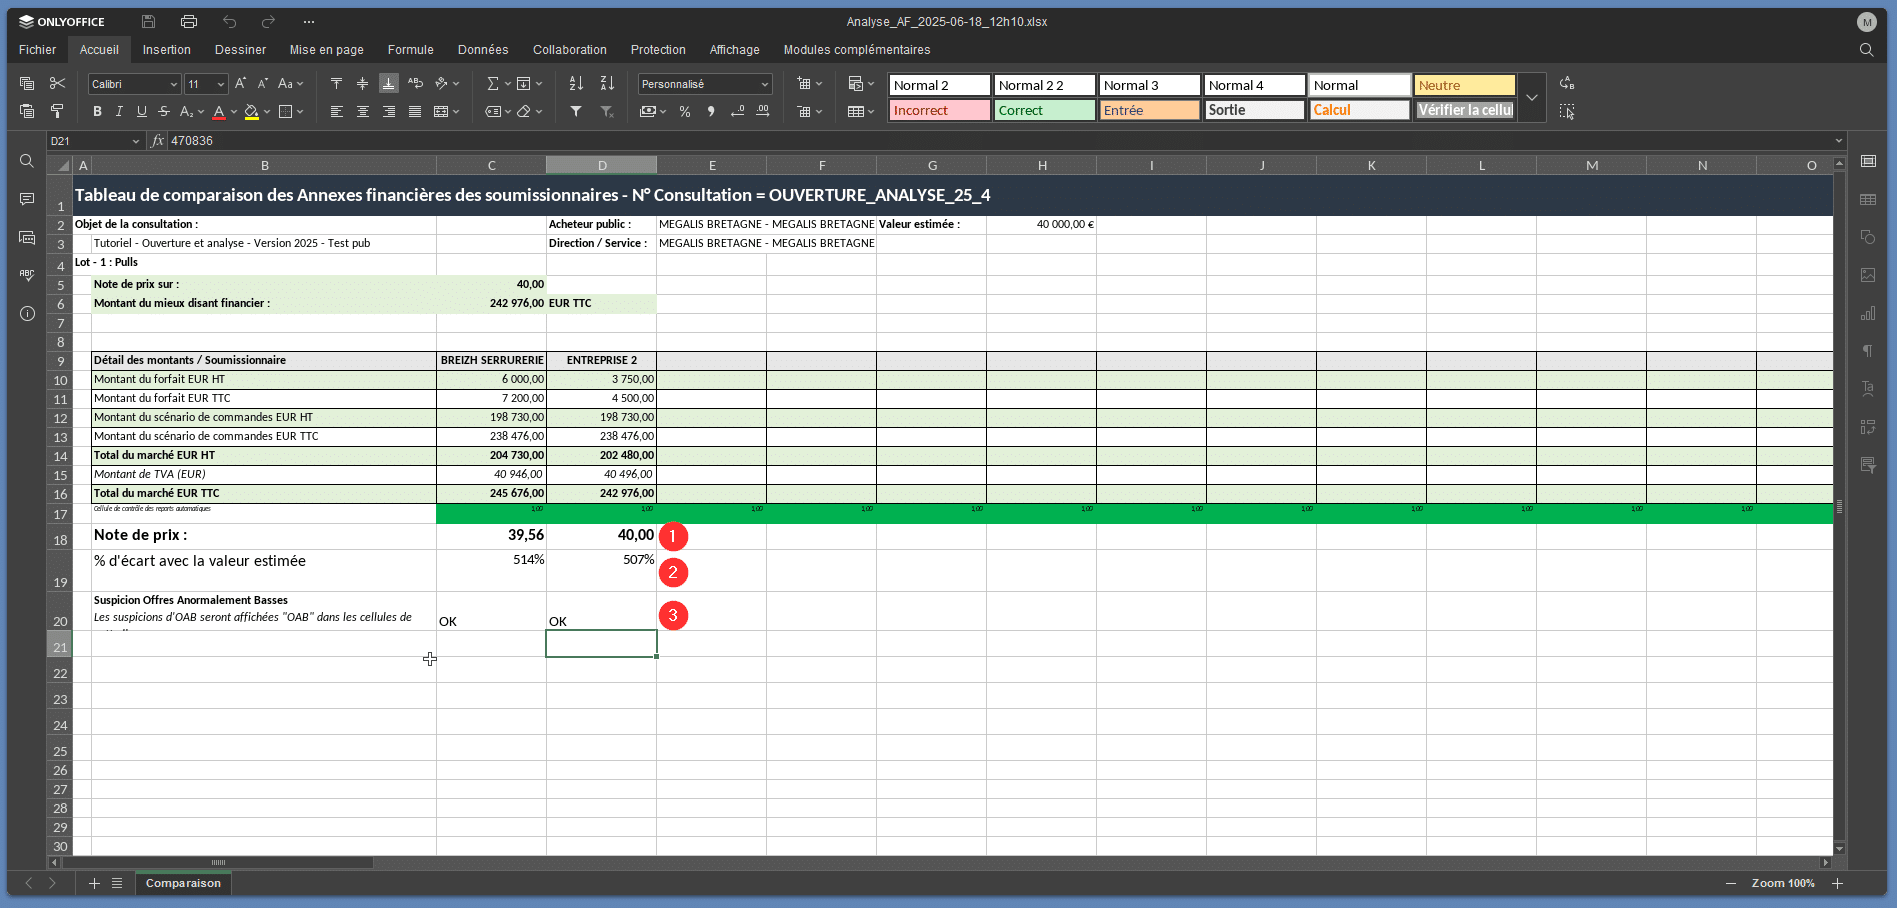This screenshot has height=908, width=1897.
Task: Center text horizontally
Action: pyautogui.click(x=362, y=112)
